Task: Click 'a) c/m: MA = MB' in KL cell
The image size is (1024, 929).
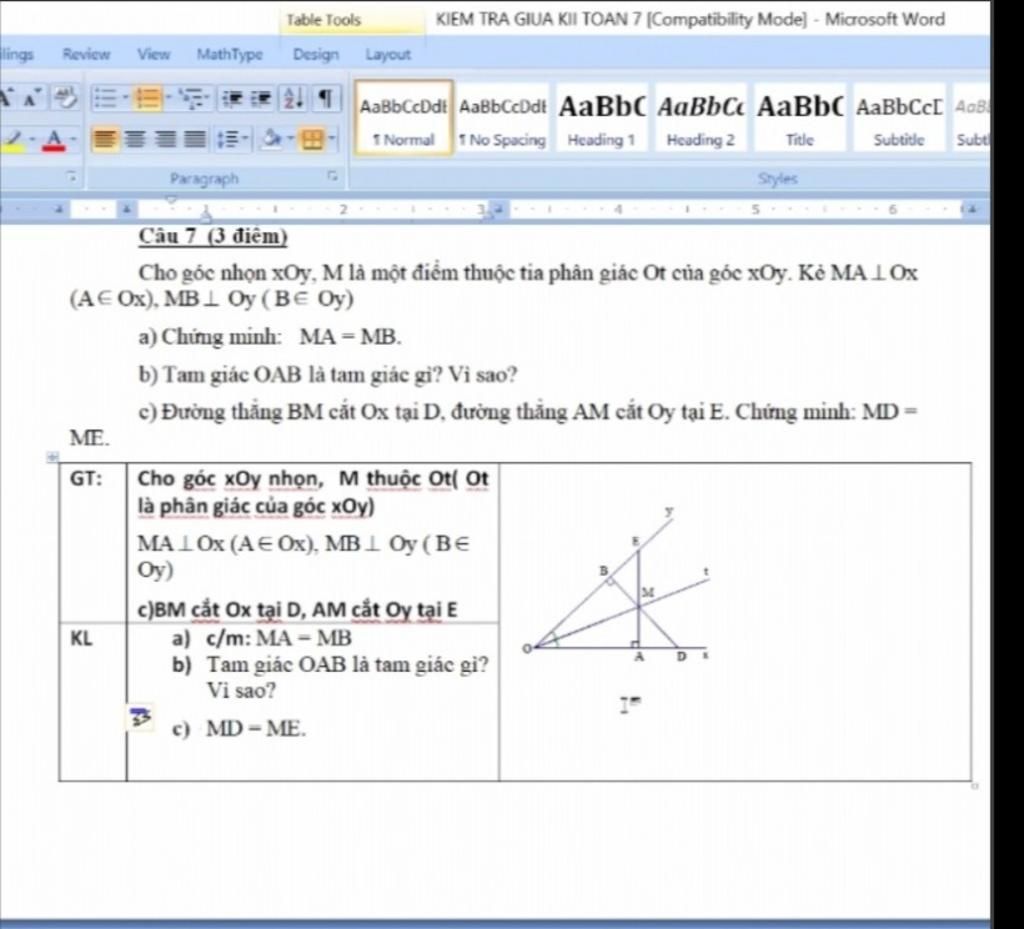Action: (x=262, y=638)
